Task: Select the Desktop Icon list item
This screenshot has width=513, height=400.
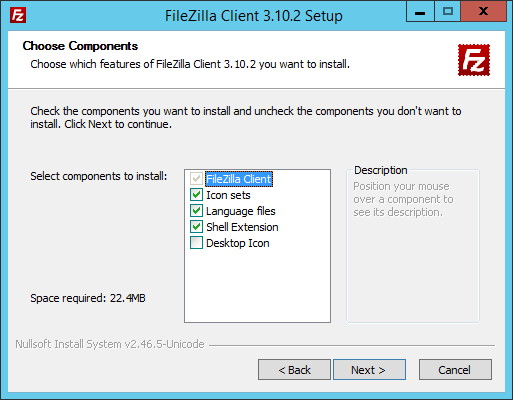Action: tap(238, 243)
